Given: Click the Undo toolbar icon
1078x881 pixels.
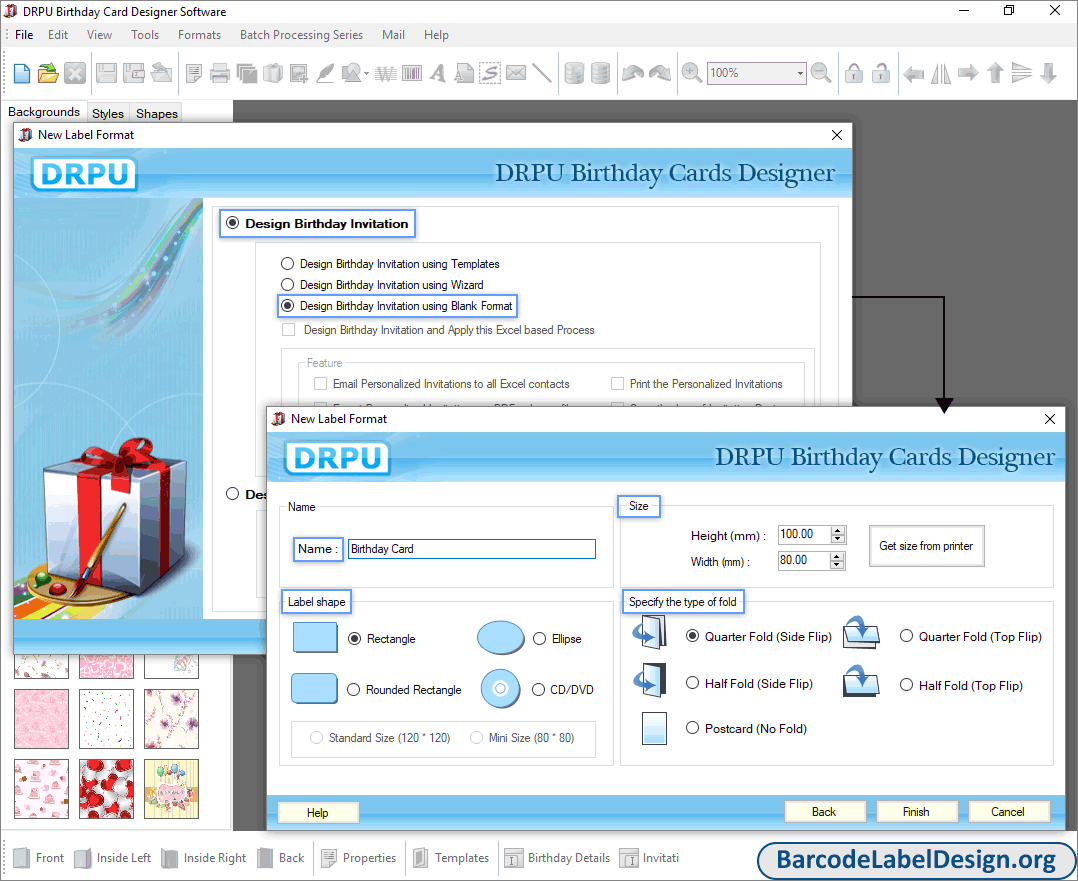Looking at the screenshot, I should click(632, 73).
